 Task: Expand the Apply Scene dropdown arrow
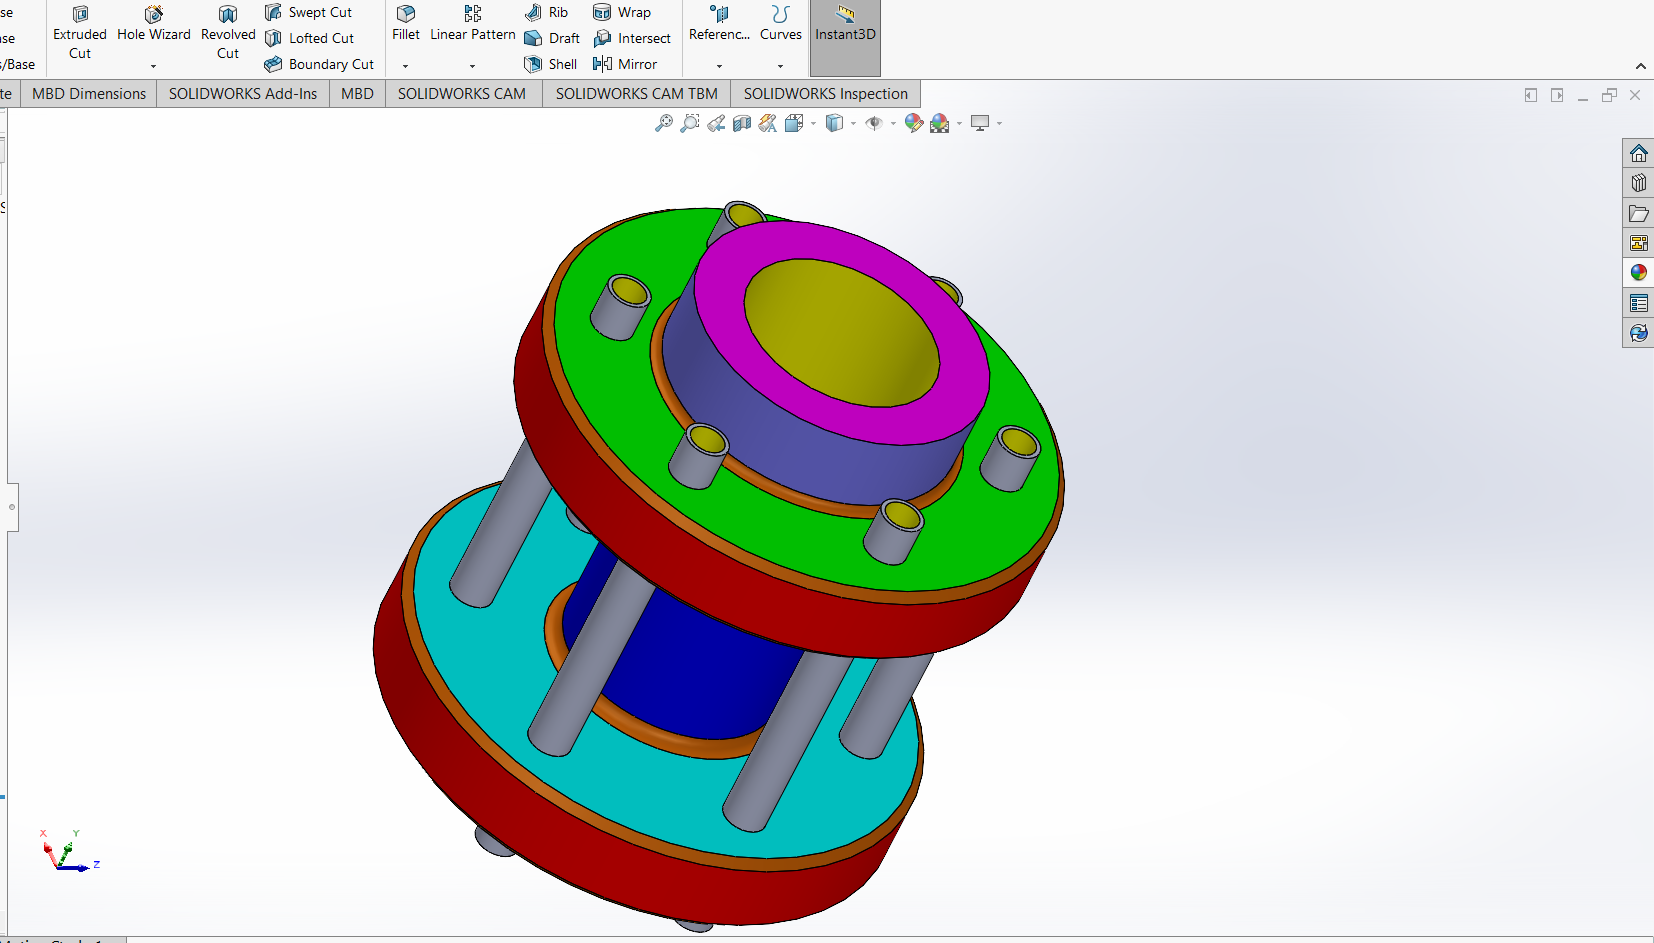point(959,124)
